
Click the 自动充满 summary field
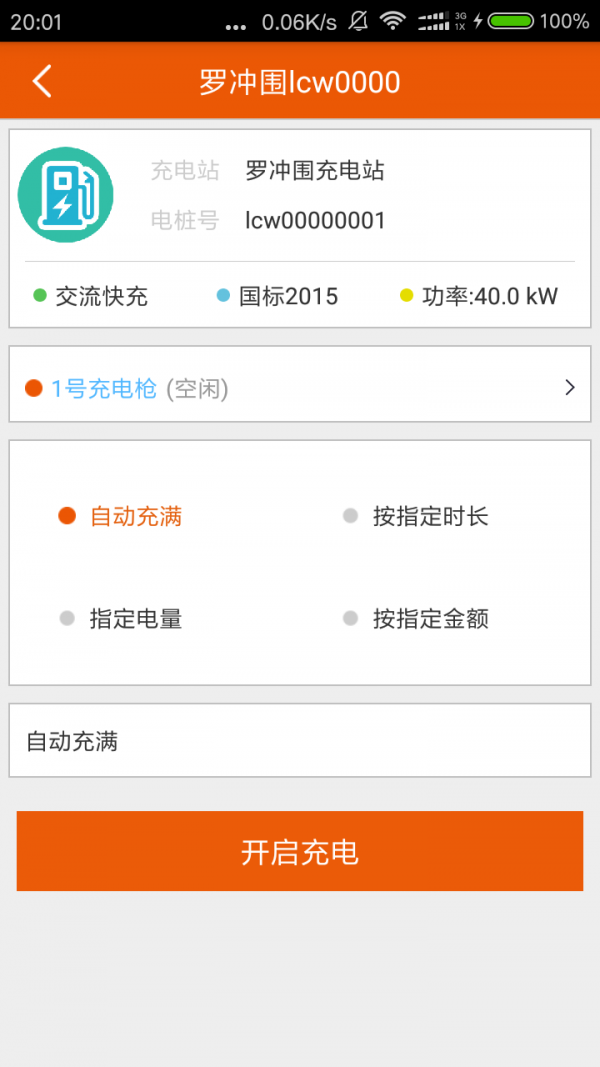300,741
